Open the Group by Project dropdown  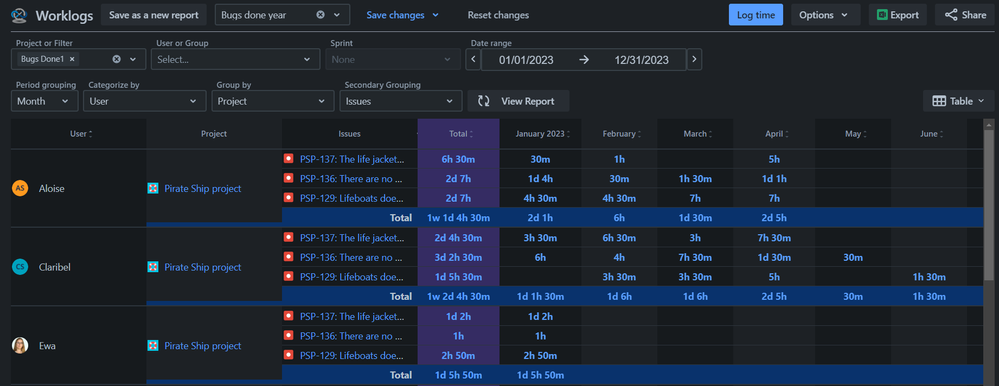tap(273, 101)
